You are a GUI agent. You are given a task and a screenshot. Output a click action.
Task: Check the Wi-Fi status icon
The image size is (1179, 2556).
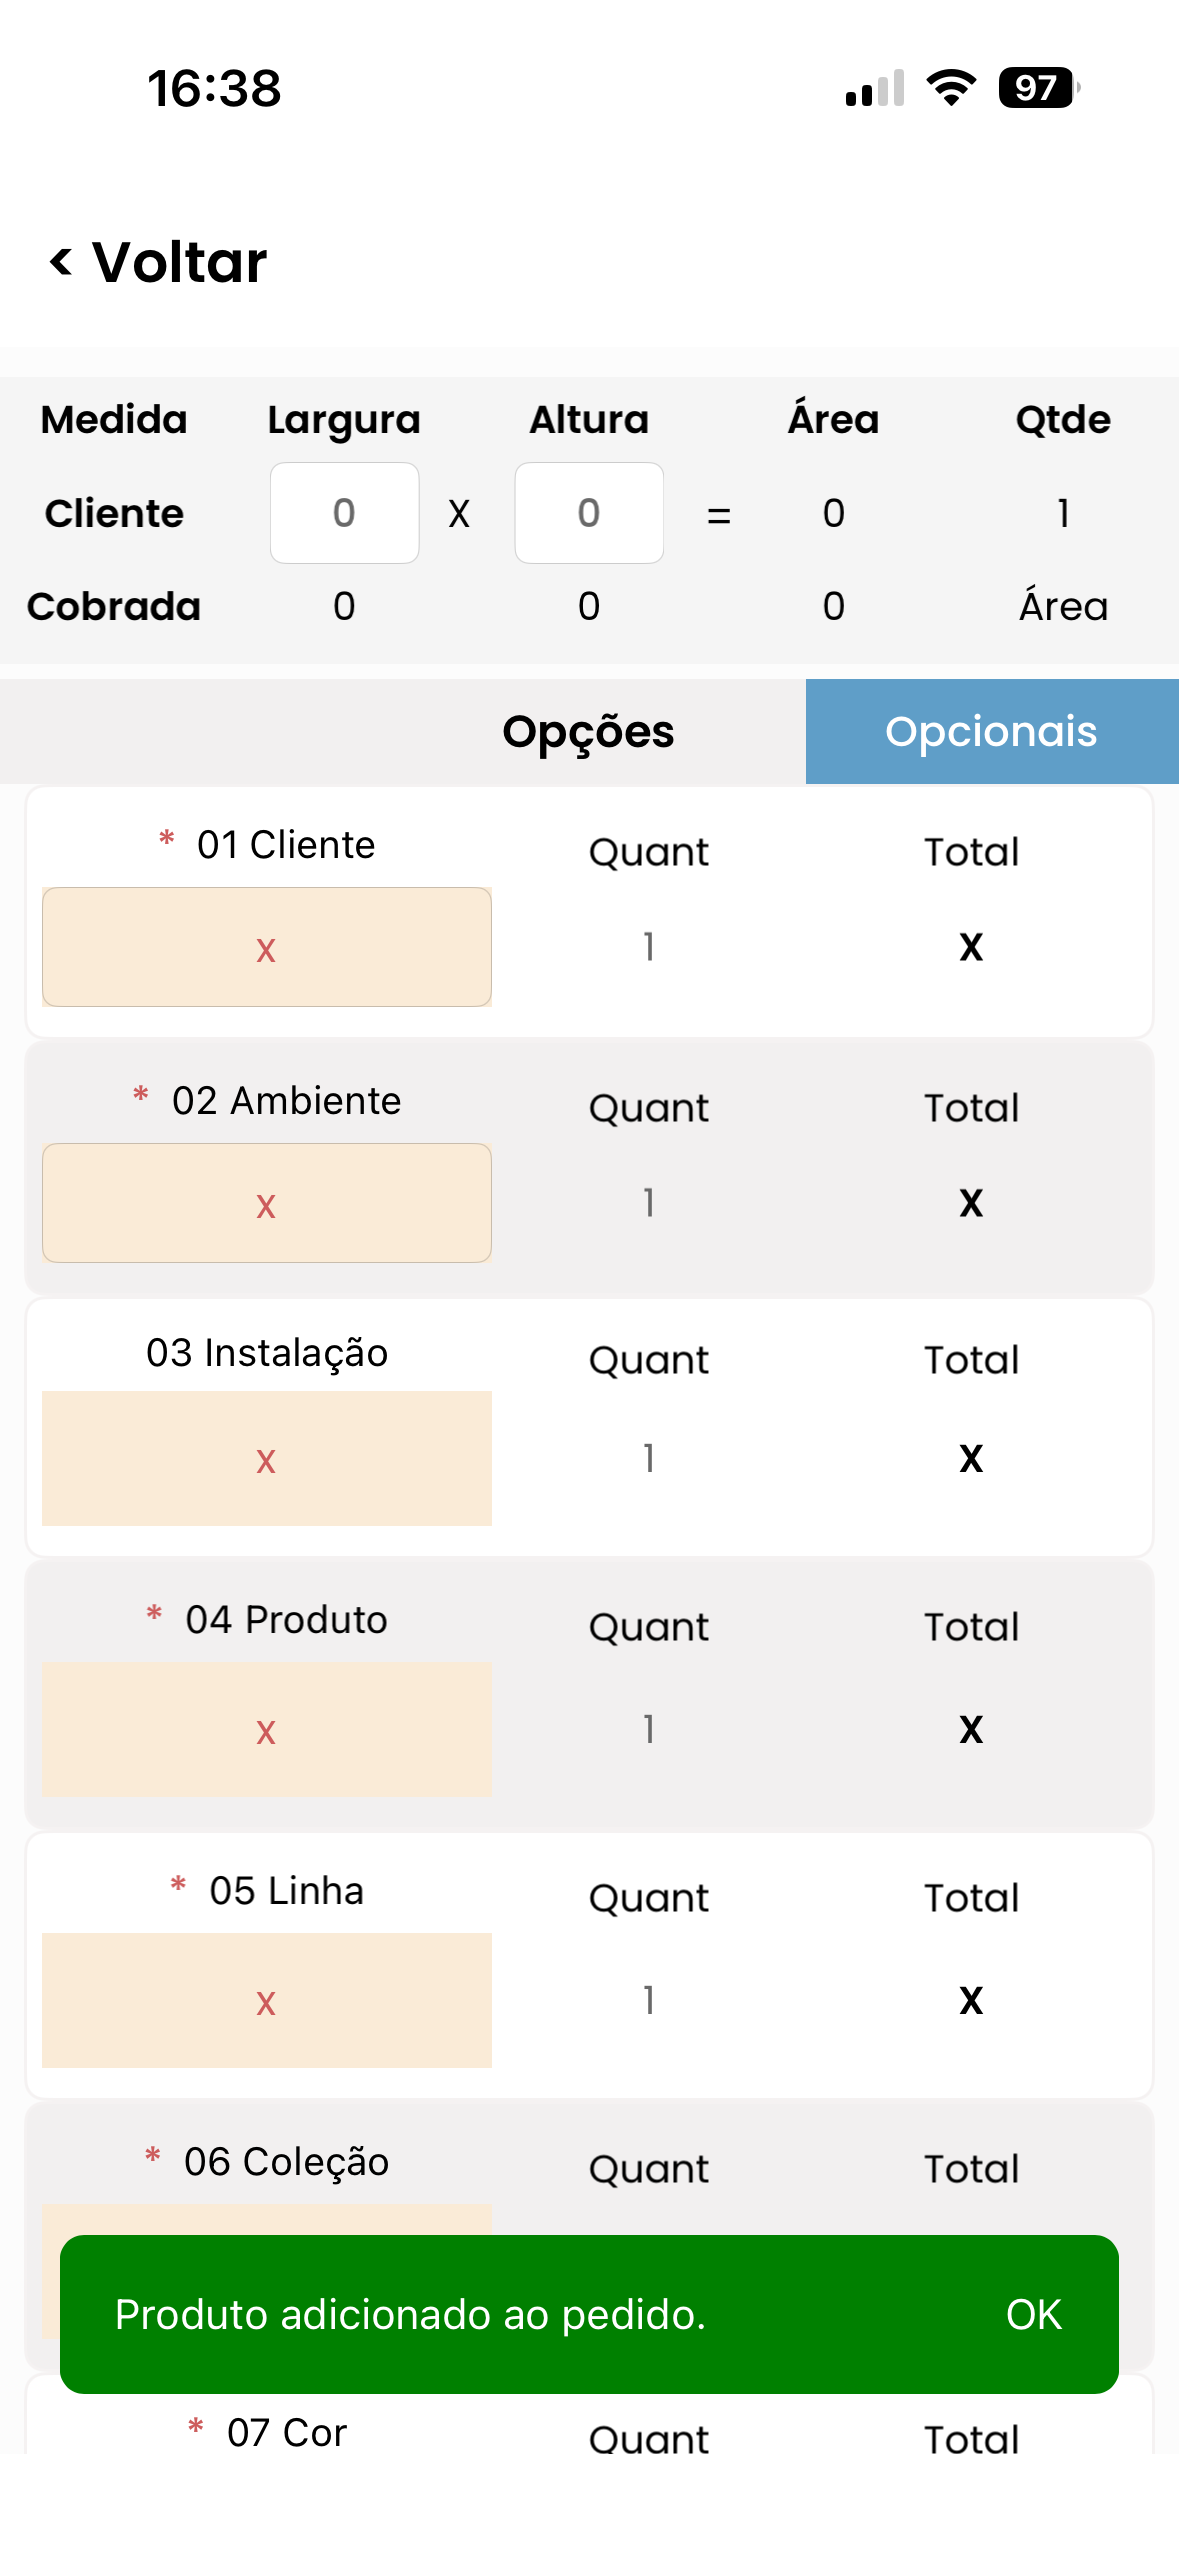click(951, 88)
